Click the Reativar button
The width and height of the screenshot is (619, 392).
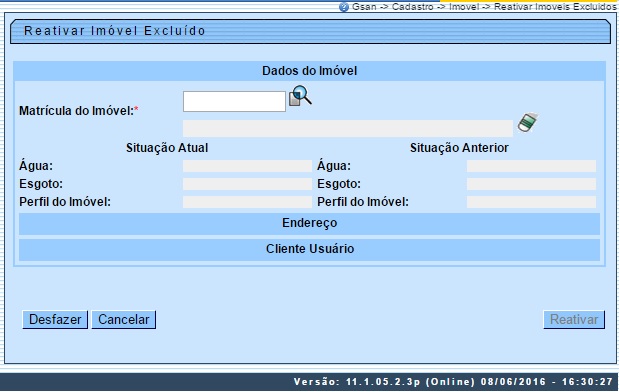pyautogui.click(x=574, y=319)
